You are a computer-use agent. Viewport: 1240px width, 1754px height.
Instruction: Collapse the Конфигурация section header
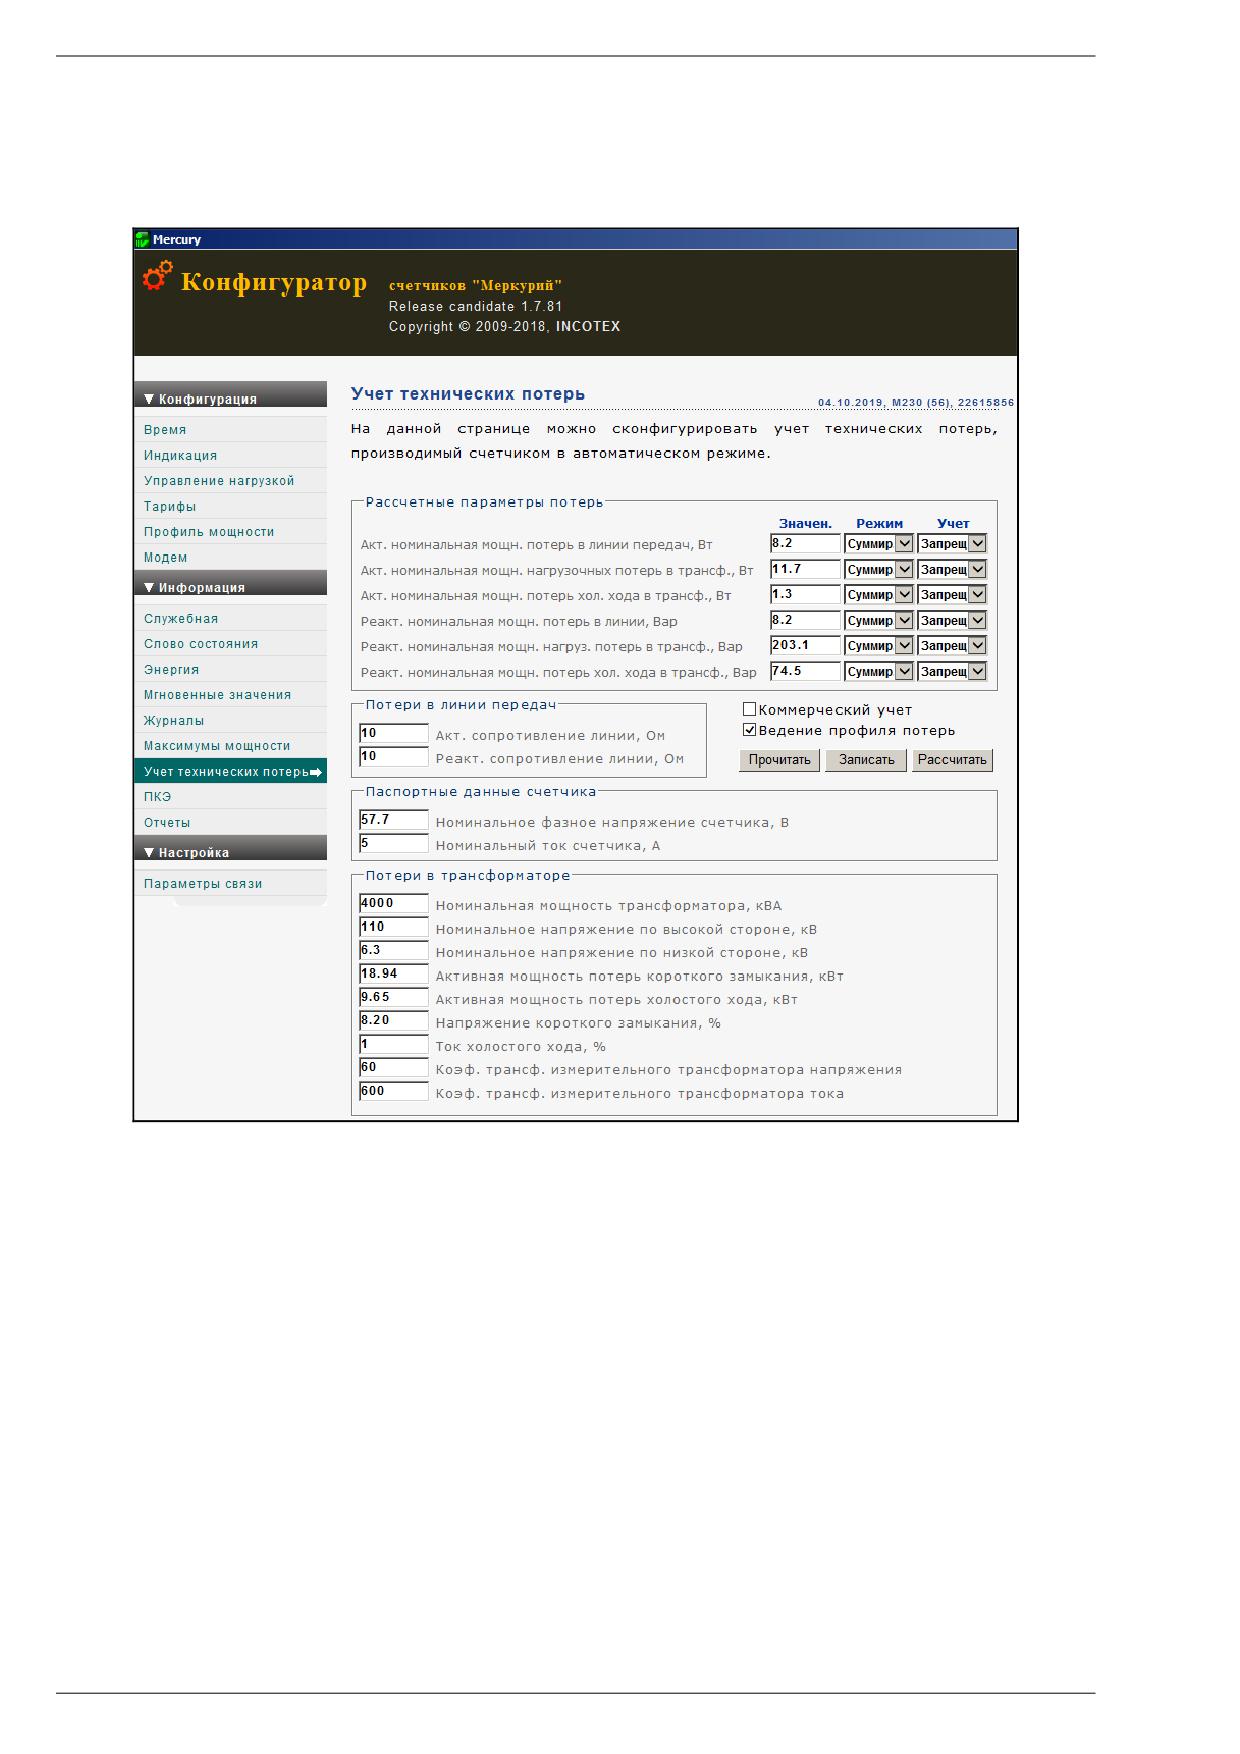pyautogui.click(x=230, y=398)
